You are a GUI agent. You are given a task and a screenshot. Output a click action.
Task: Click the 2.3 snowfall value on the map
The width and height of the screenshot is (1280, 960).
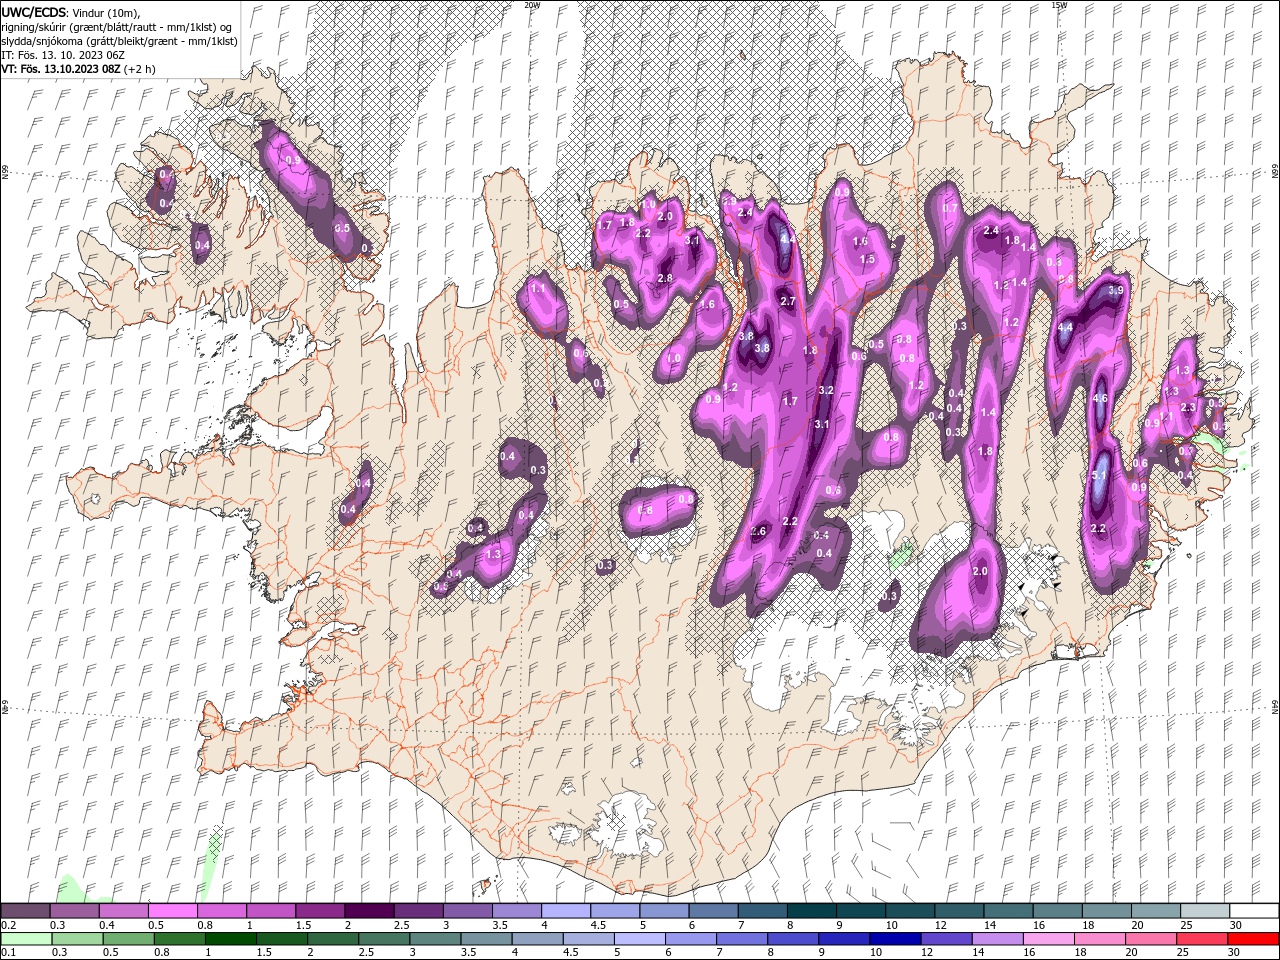tap(1188, 407)
